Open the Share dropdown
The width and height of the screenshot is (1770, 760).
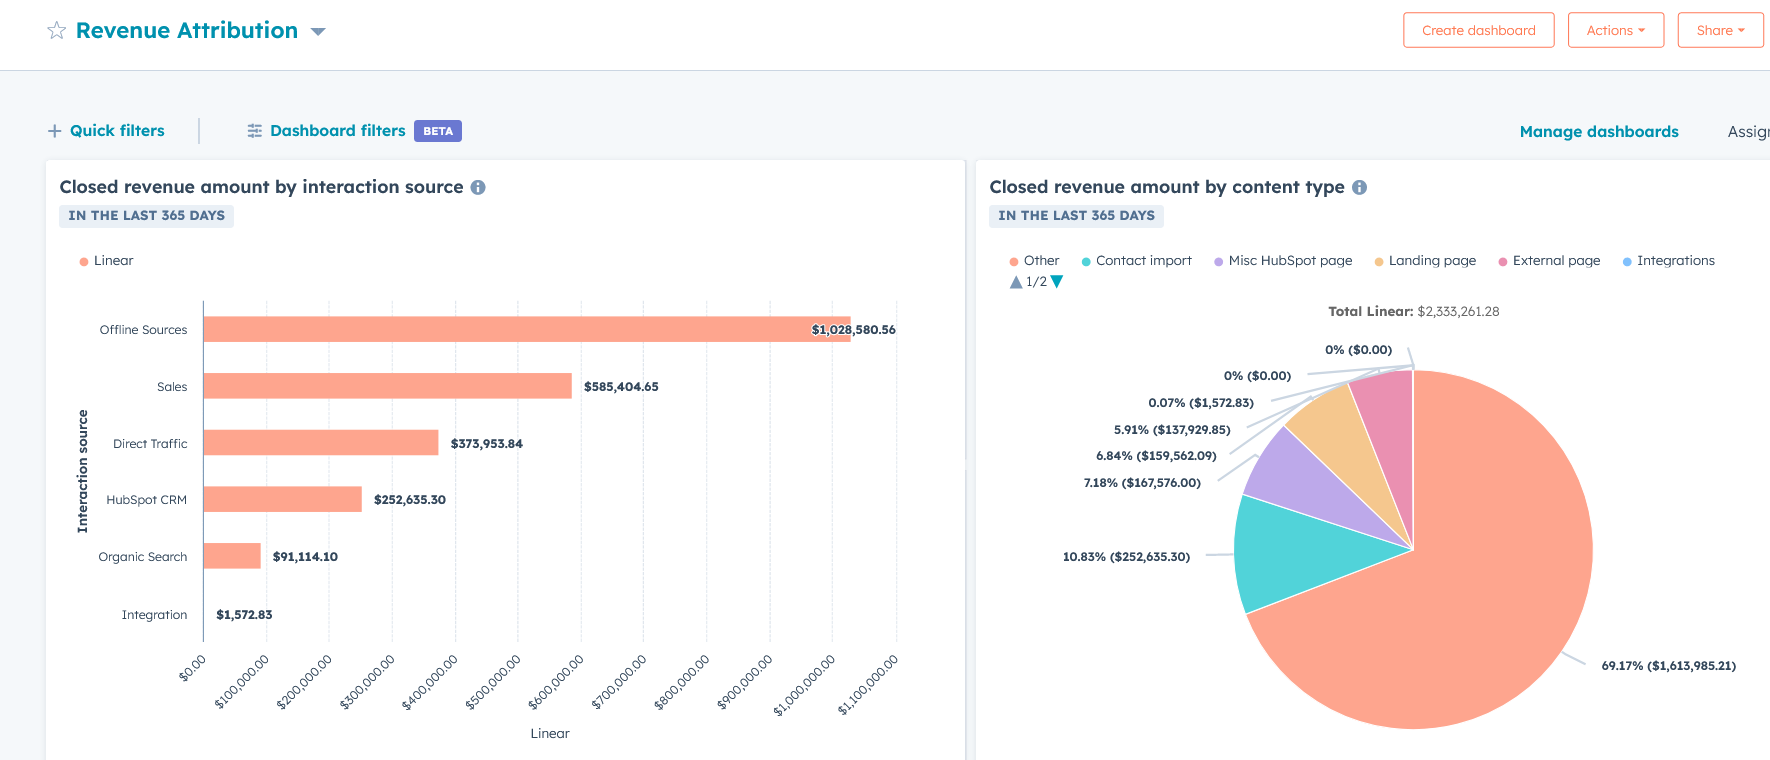click(x=1721, y=30)
